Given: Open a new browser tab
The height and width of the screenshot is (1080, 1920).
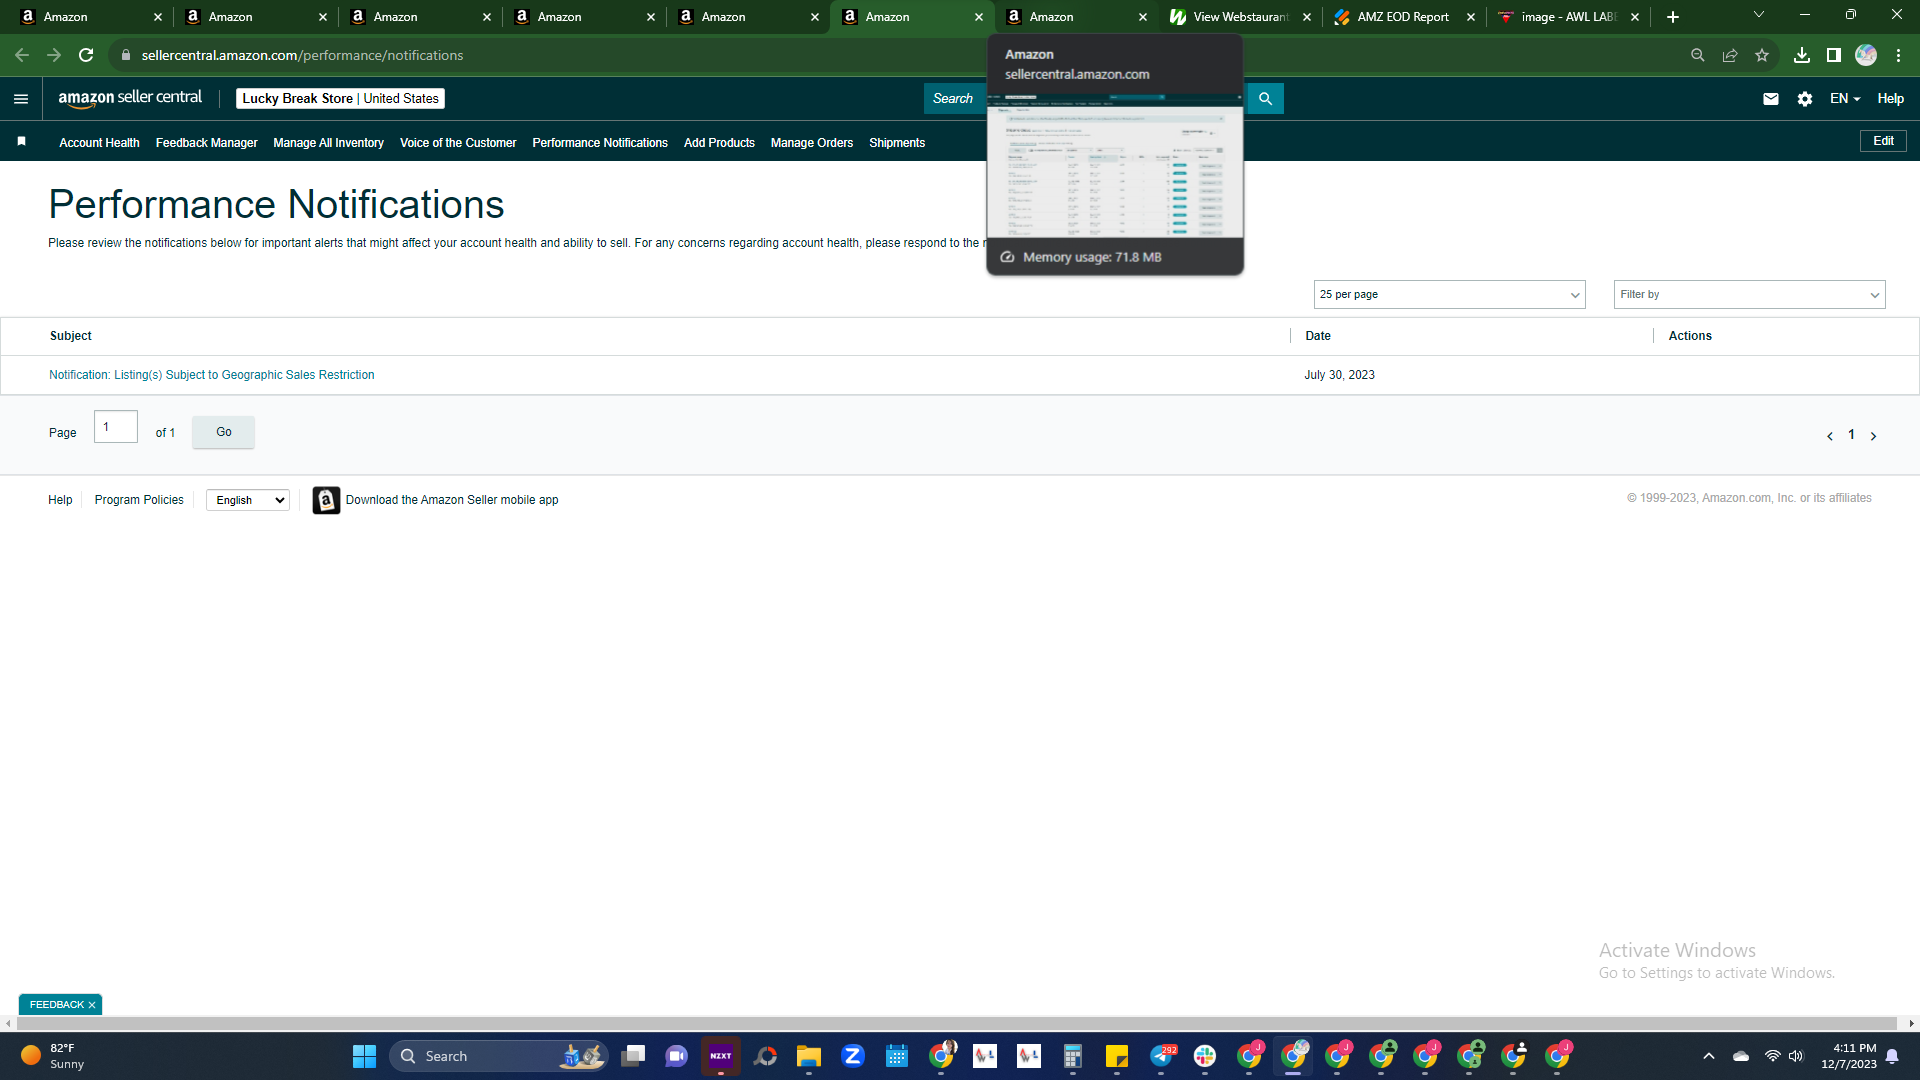Looking at the screenshot, I should point(1673,17).
